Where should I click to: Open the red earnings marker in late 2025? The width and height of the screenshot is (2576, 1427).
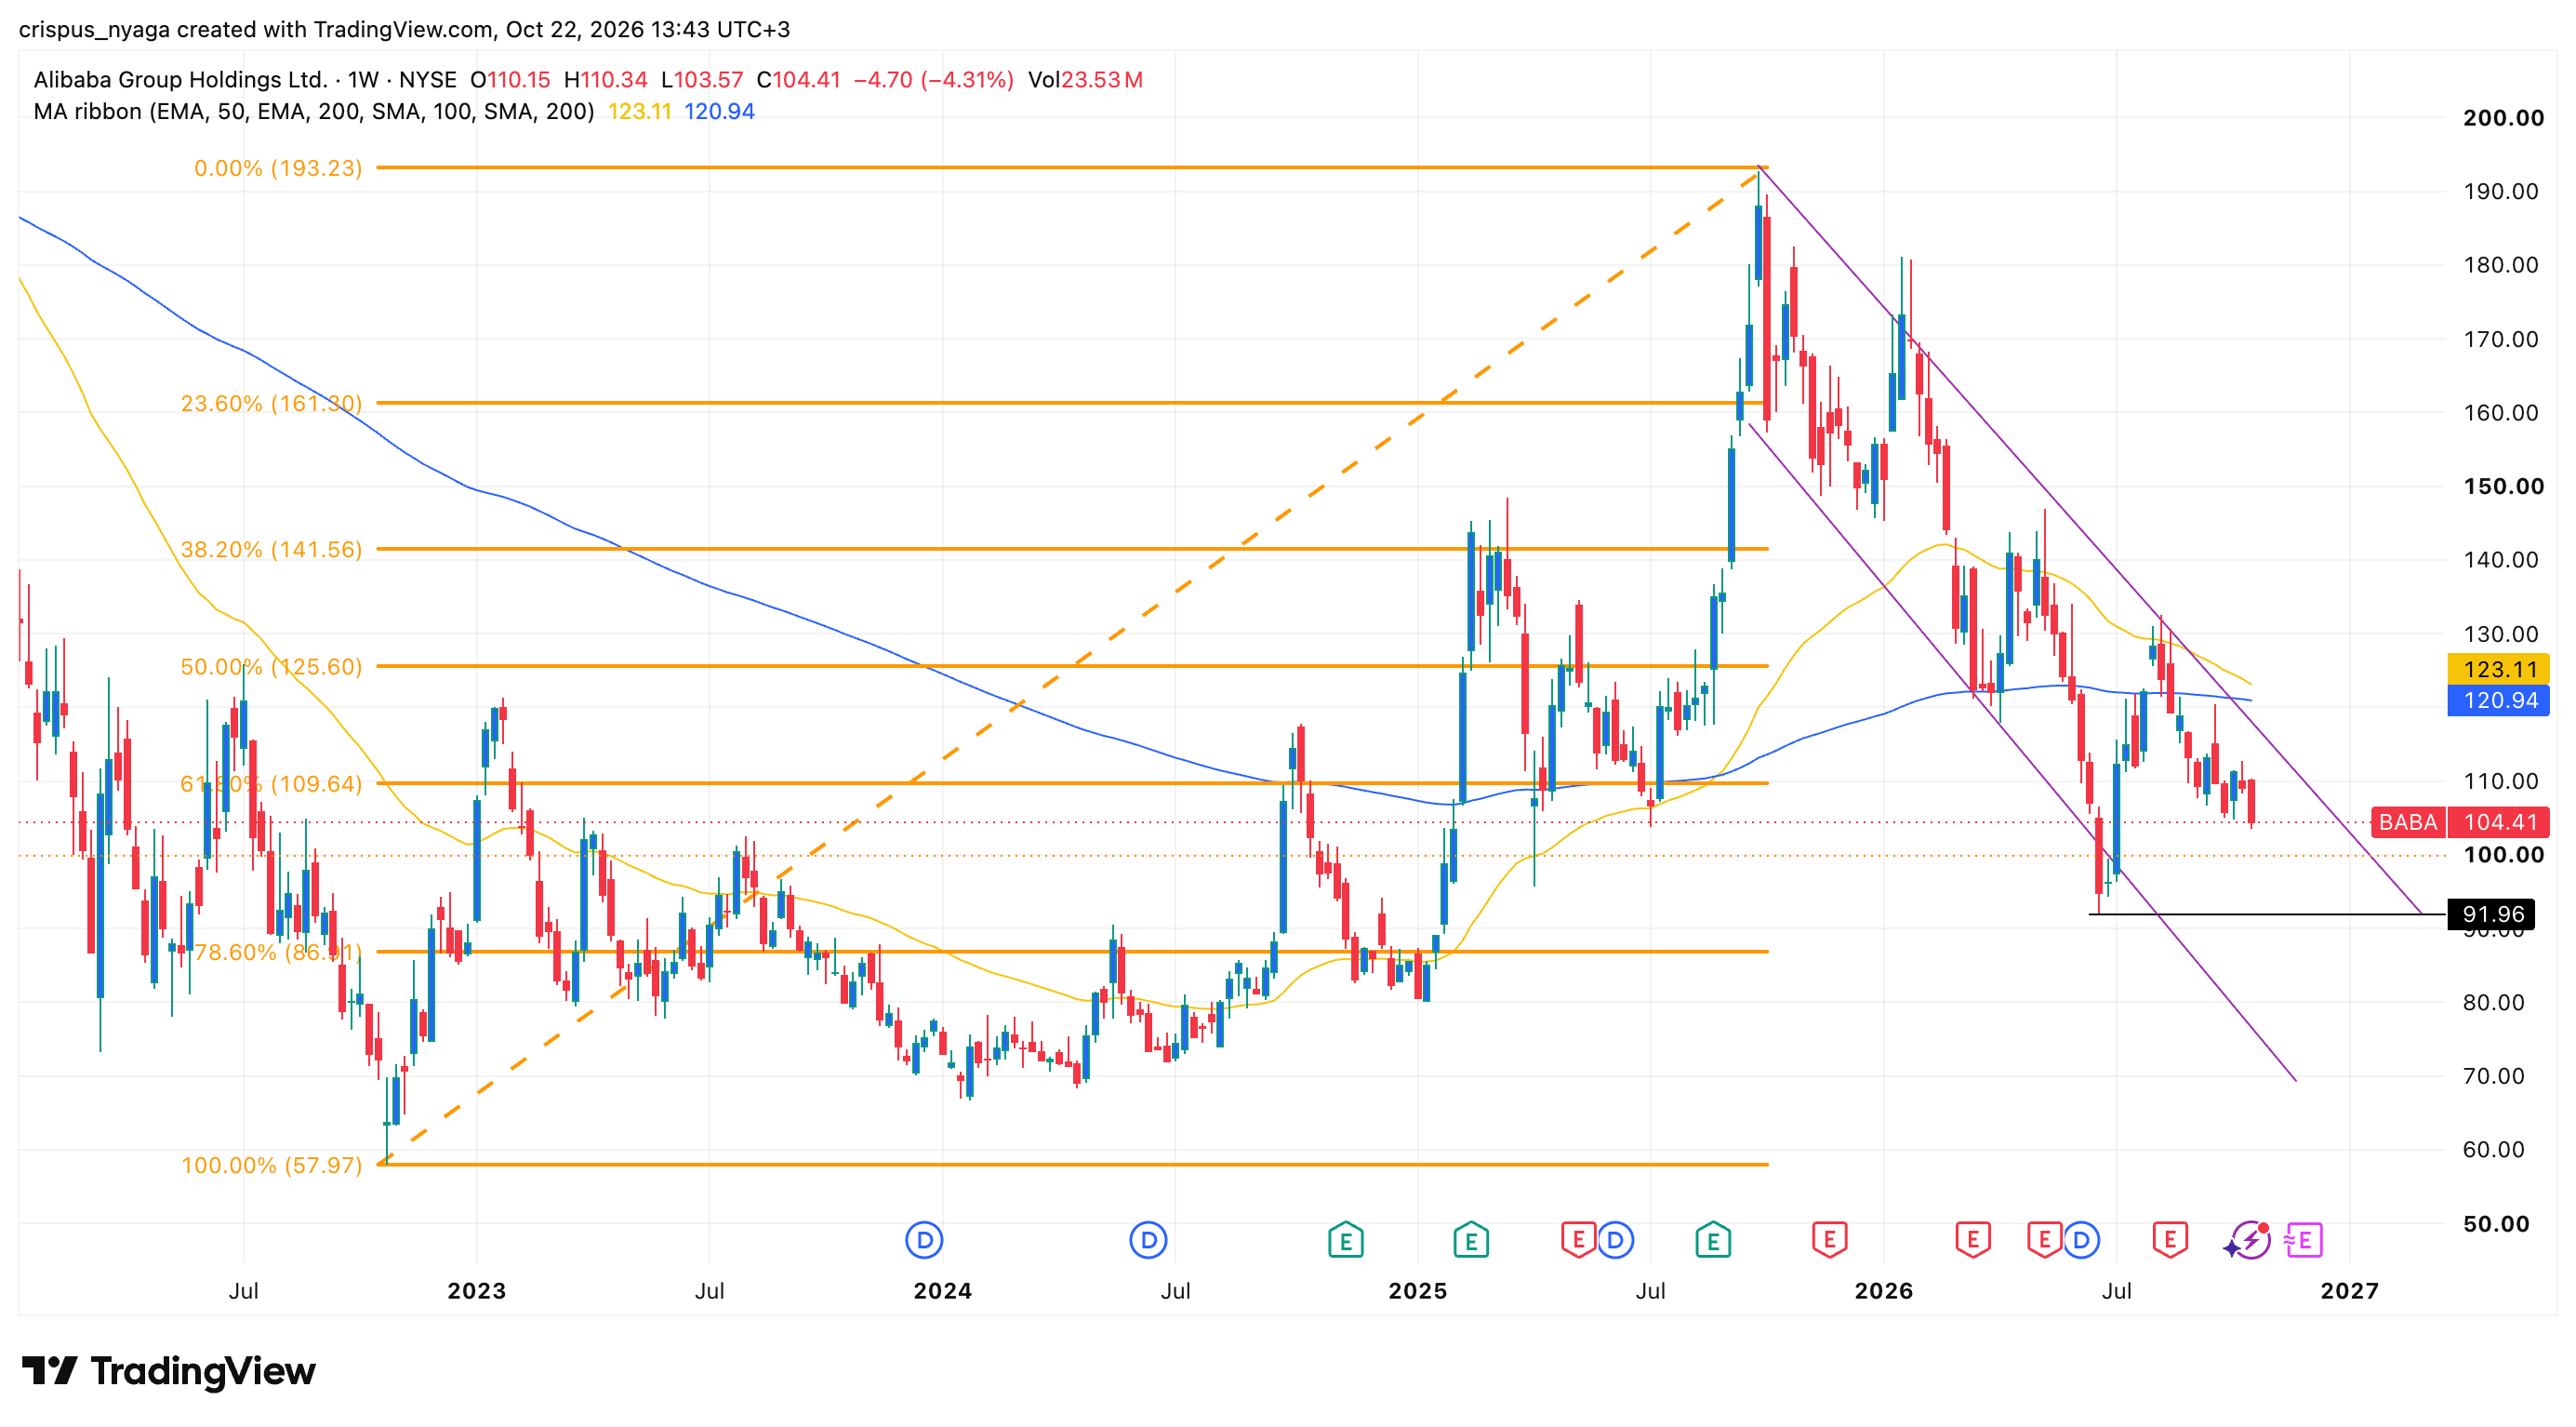(x=1829, y=1241)
